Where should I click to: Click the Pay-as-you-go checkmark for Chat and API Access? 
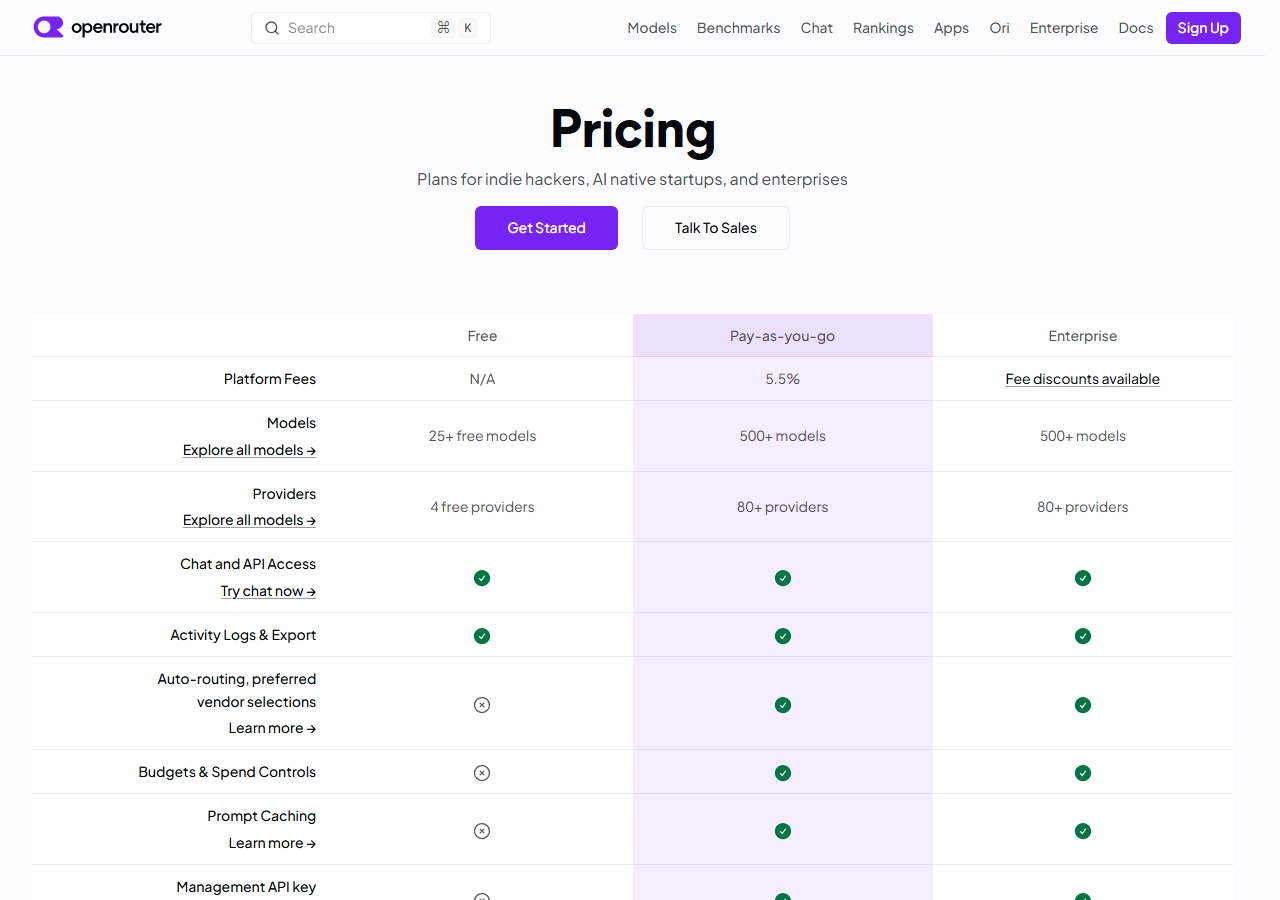point(783,578)
